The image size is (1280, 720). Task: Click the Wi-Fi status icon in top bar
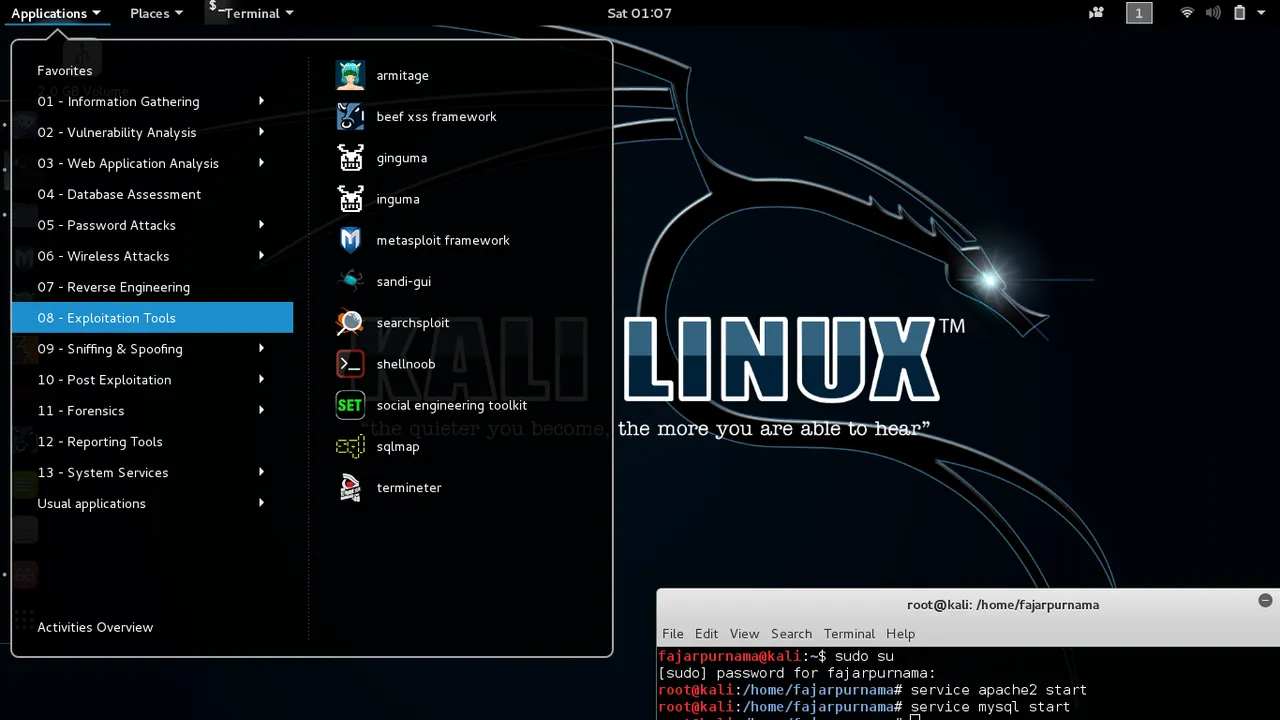pos(1187,13)
